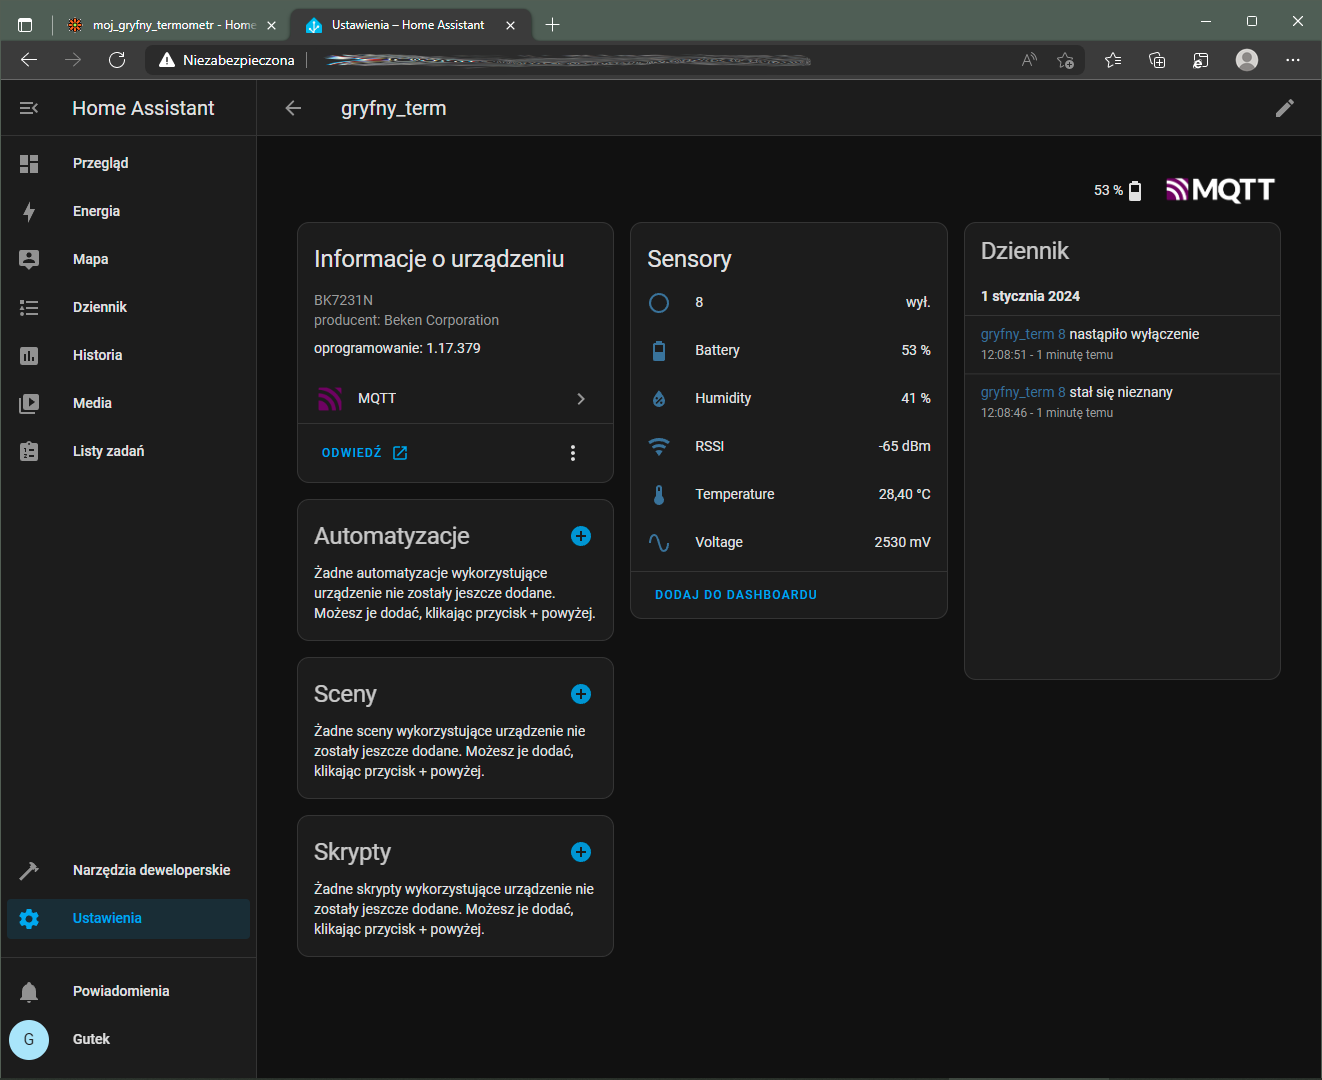The width and height of the screenshot is (1322, 1080).
Task: Open a new browser tab
Action: (x=553, y=25)
